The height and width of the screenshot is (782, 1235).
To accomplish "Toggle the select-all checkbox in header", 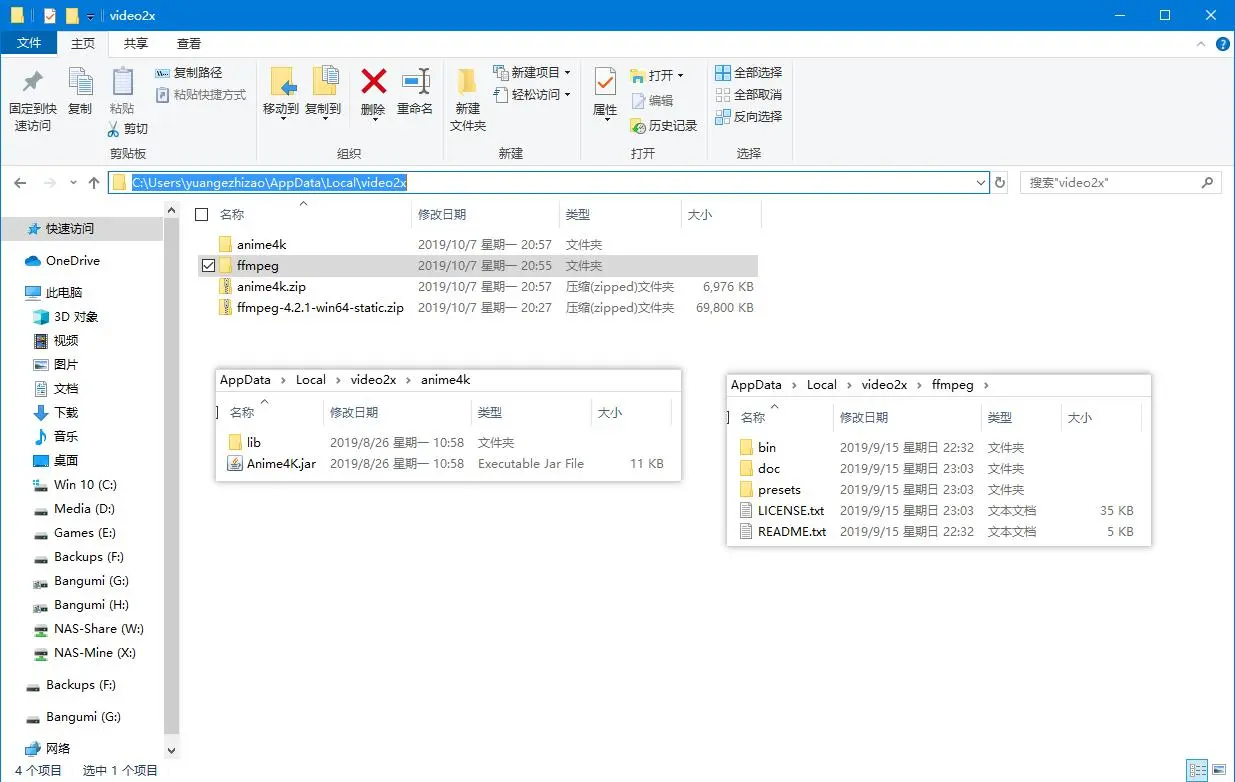I will [202, 215].
